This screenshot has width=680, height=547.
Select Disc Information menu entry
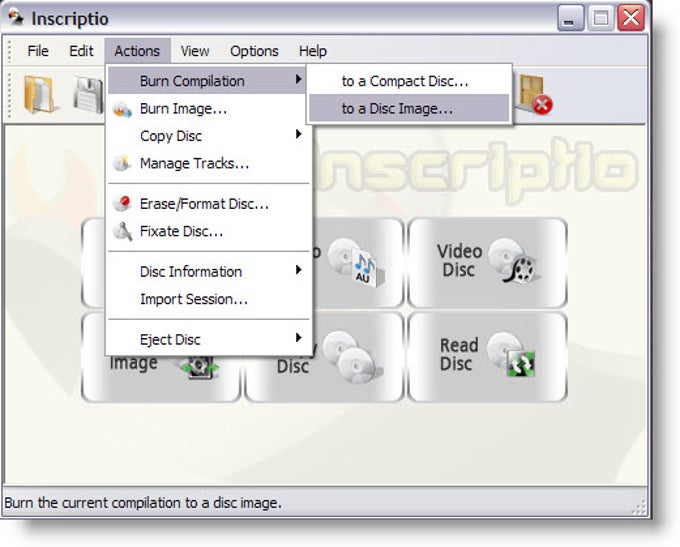(207, 272)
